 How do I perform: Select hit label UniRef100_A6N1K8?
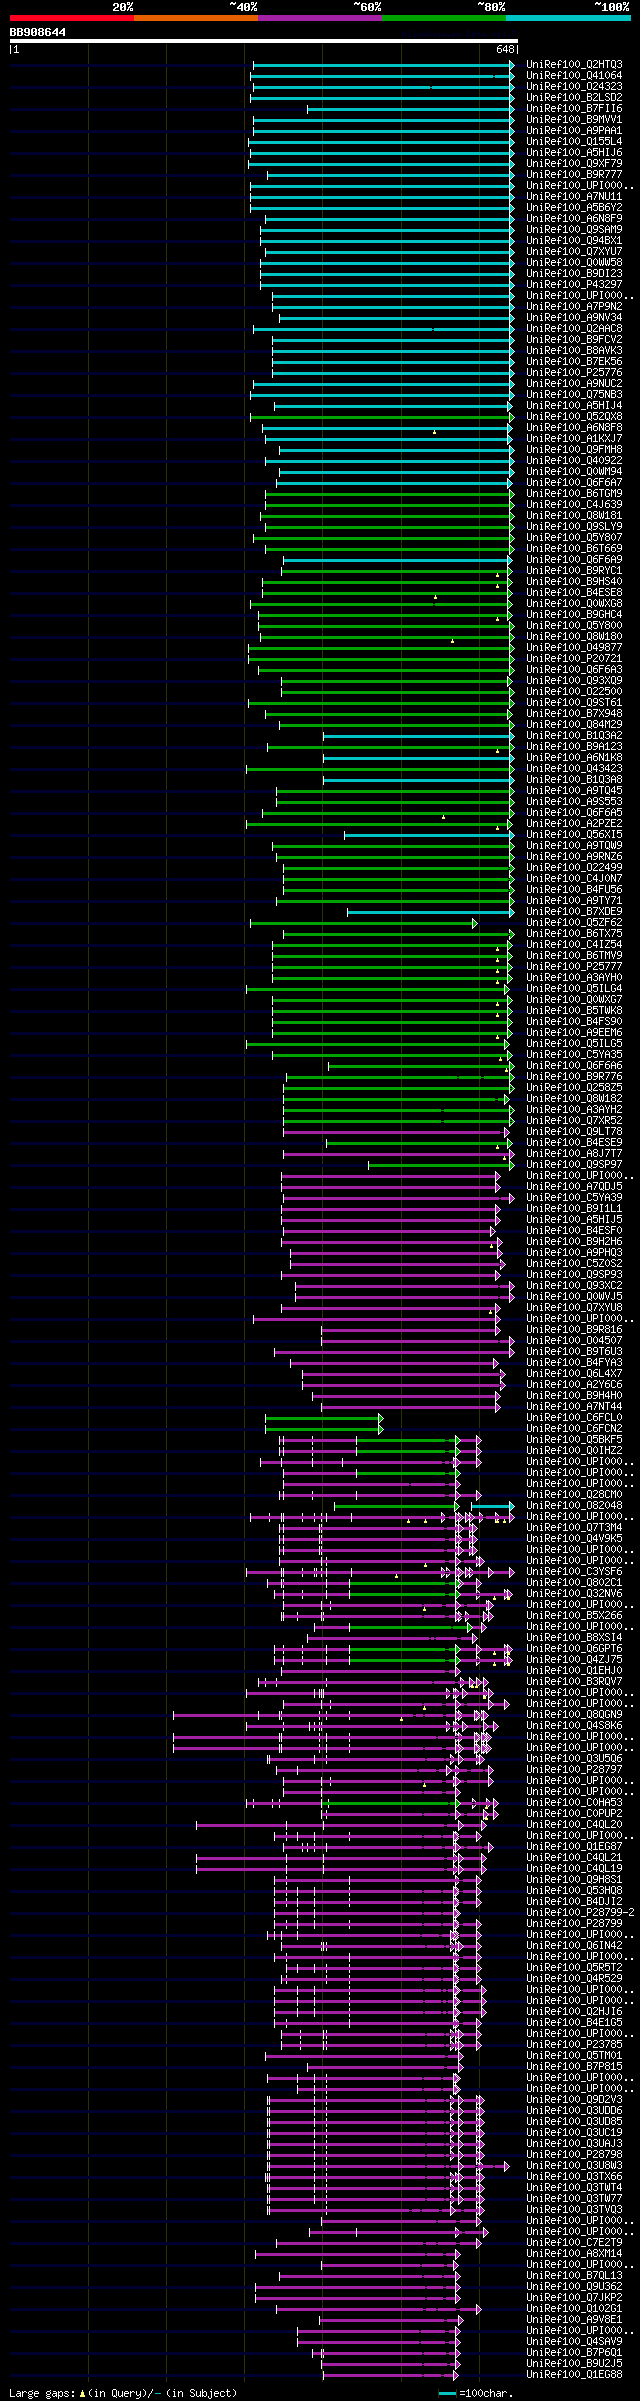[x=574, y=757]
